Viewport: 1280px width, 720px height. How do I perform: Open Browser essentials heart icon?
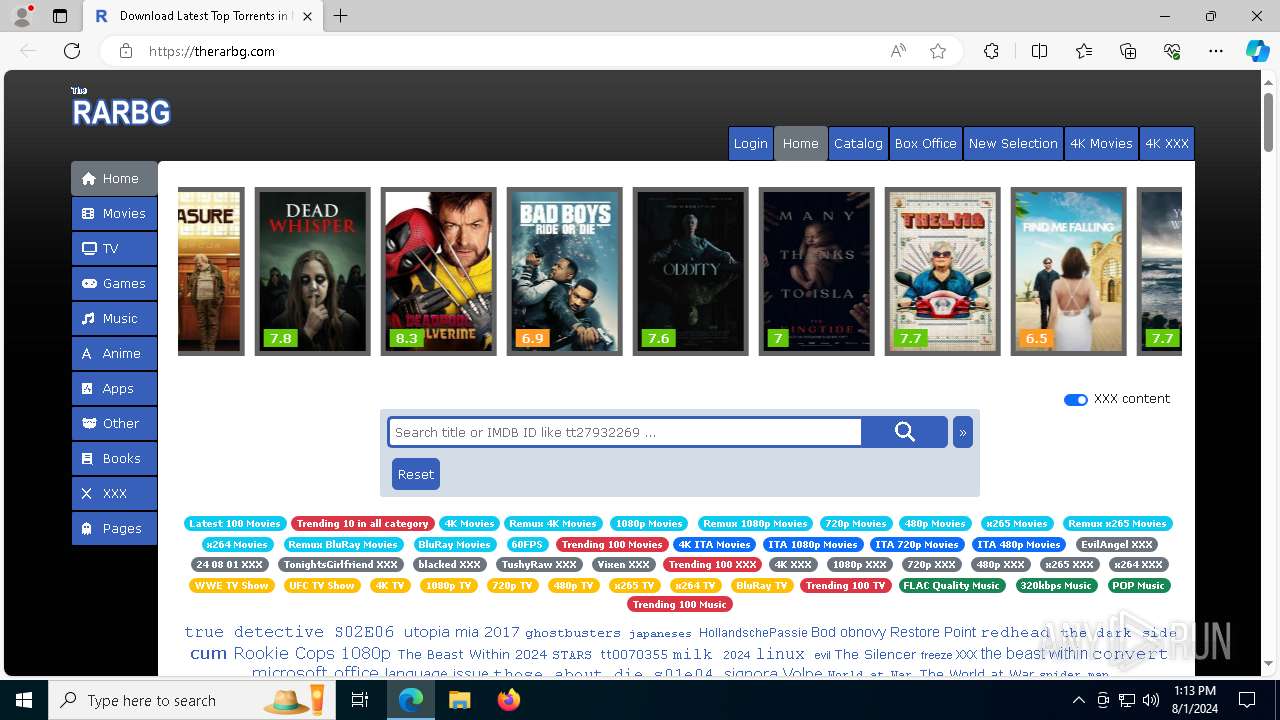click(1172, 51)
